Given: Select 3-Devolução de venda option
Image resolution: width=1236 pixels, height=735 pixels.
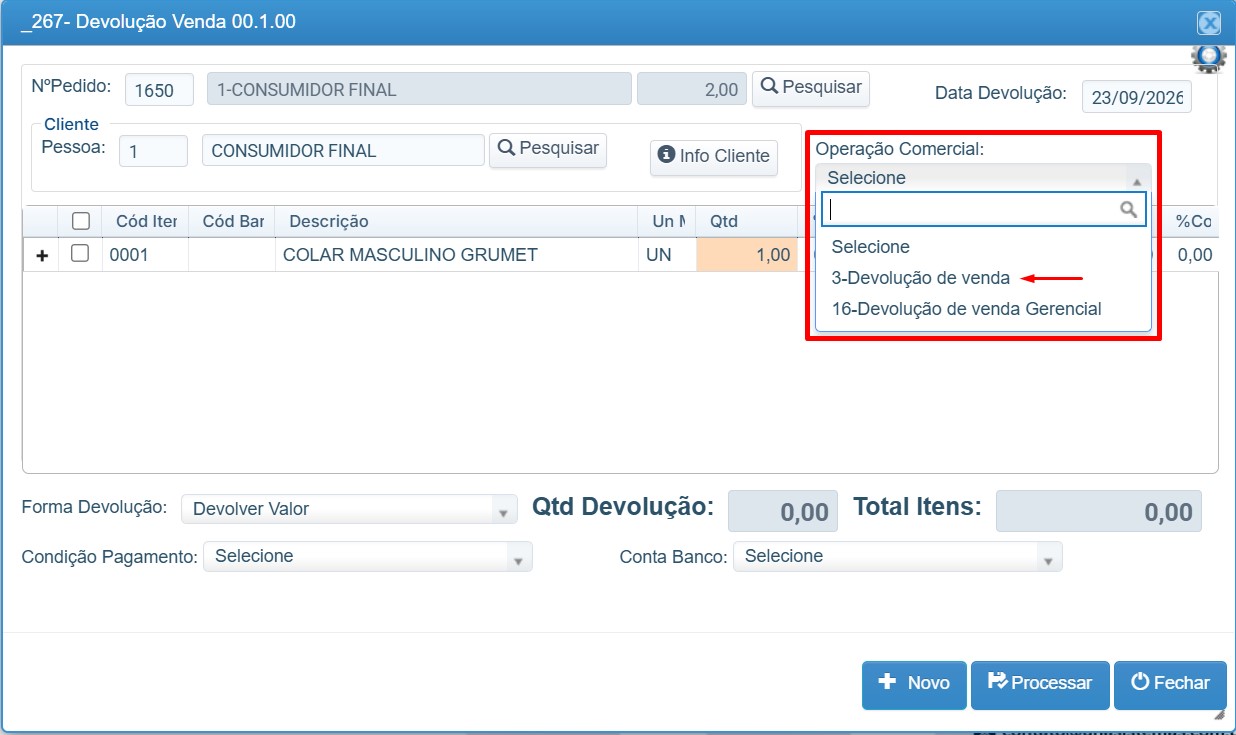Looking at the screenshot, I should (x=921, y=278).
